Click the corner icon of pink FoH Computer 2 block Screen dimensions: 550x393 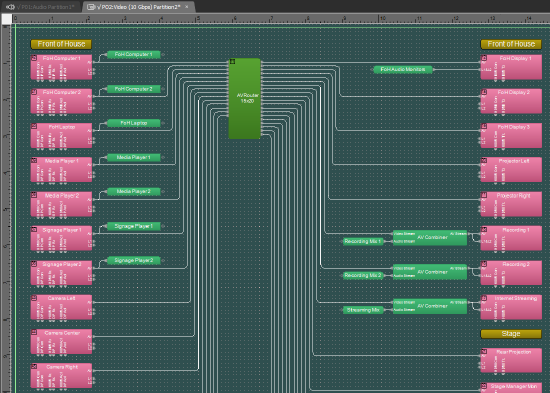point(34,92)
